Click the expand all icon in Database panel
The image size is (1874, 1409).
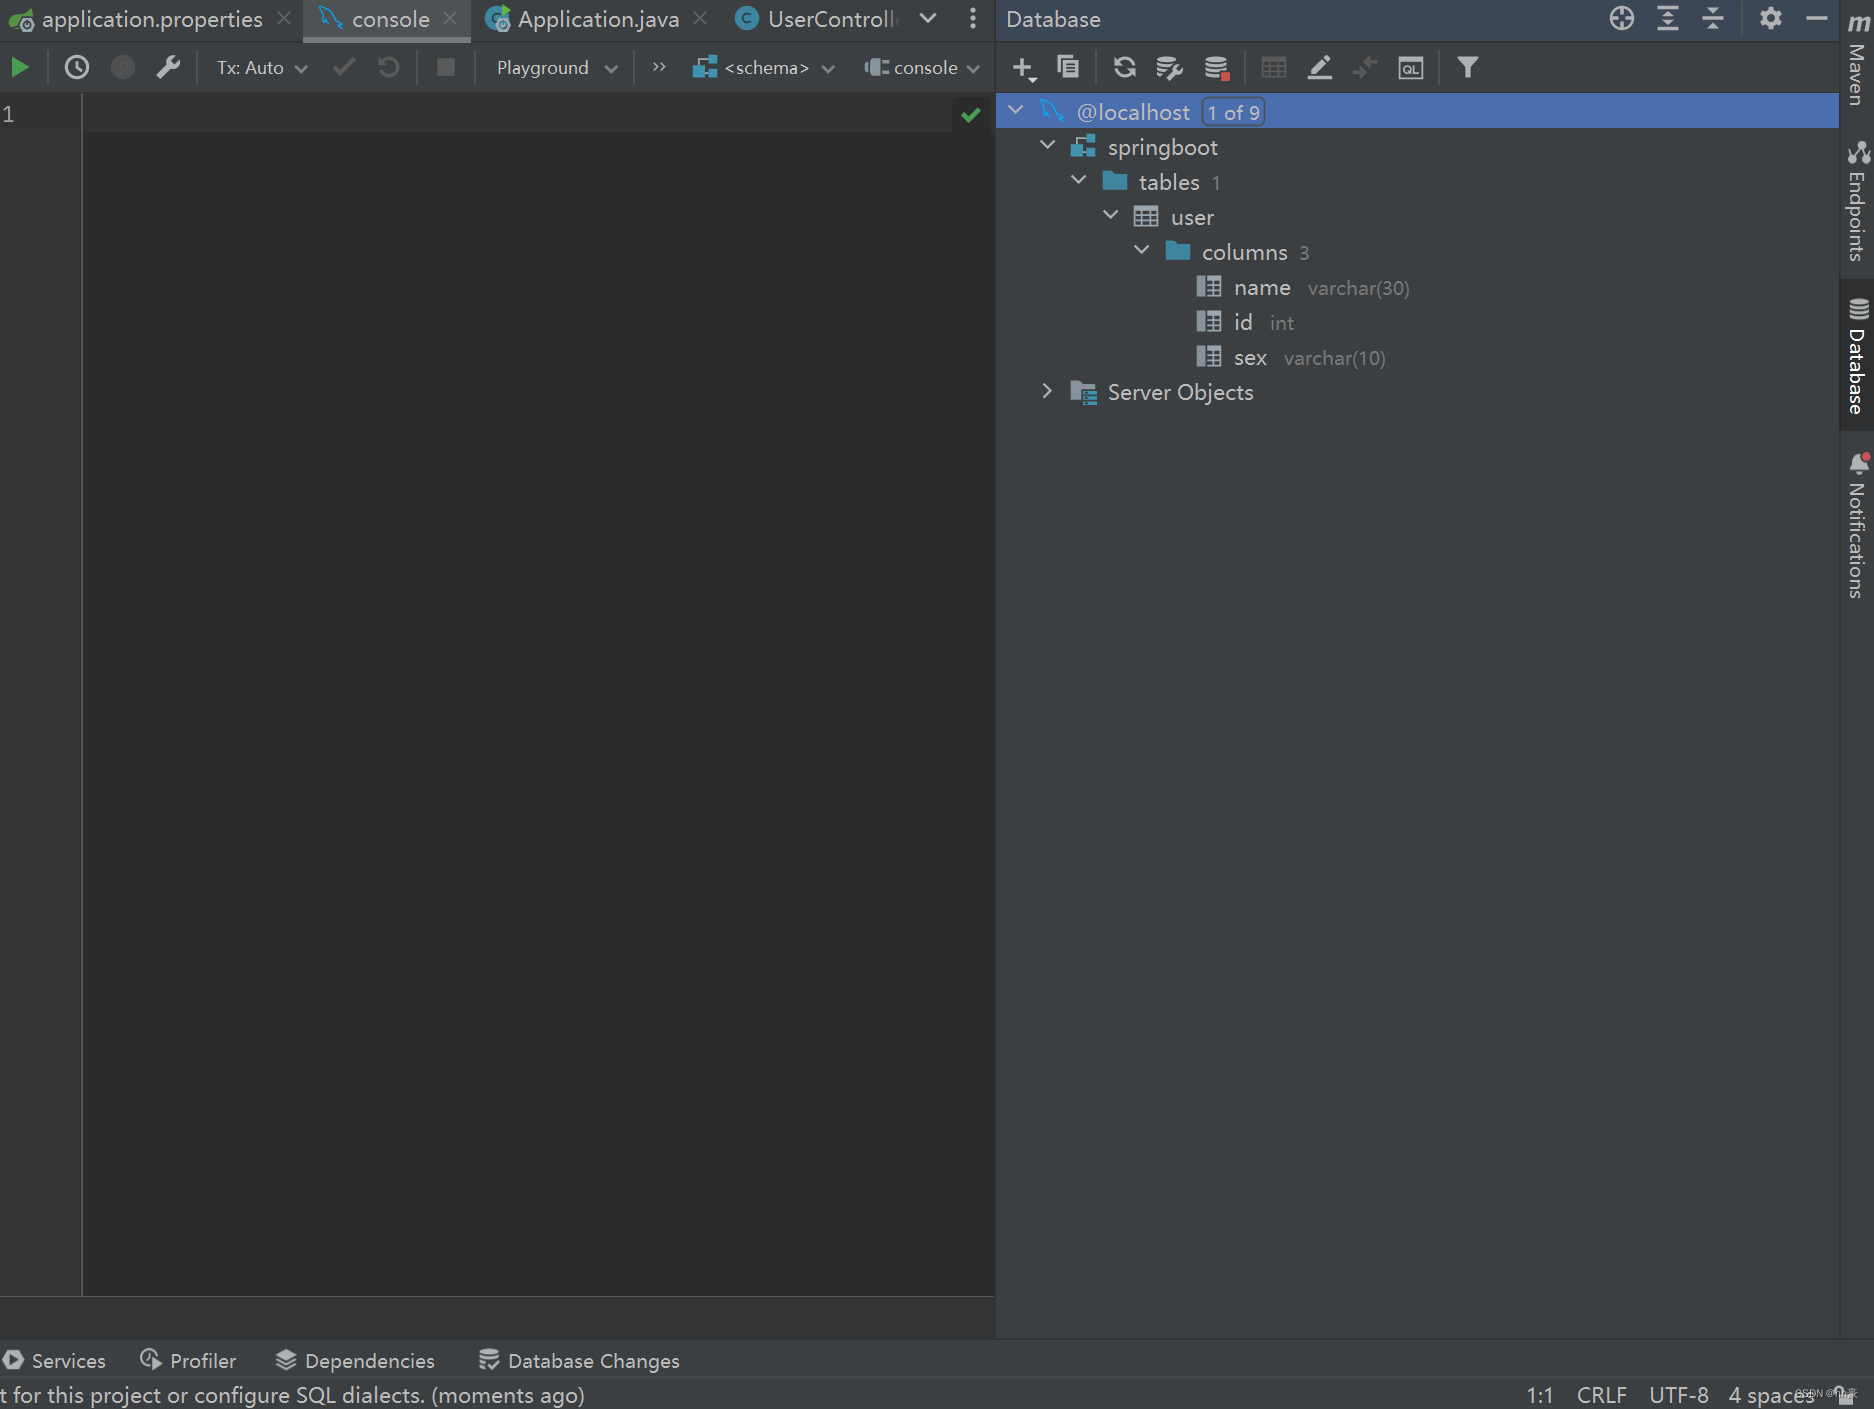tap(1667, 18)
